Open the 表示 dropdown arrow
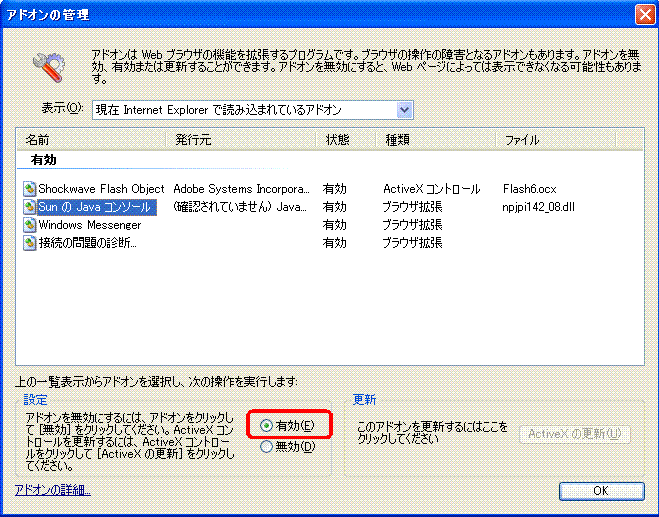This screenshot has height=517, width=659. point(404,110)
